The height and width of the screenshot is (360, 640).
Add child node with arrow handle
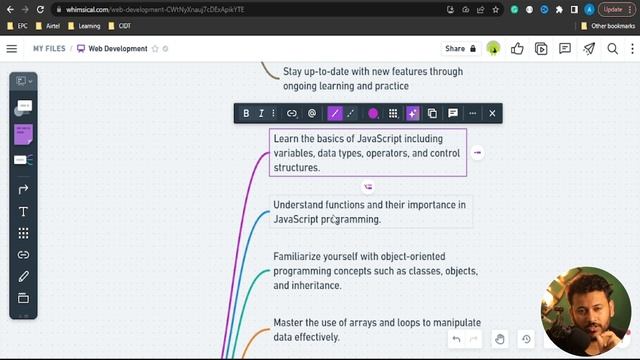[x=477, y=153]
